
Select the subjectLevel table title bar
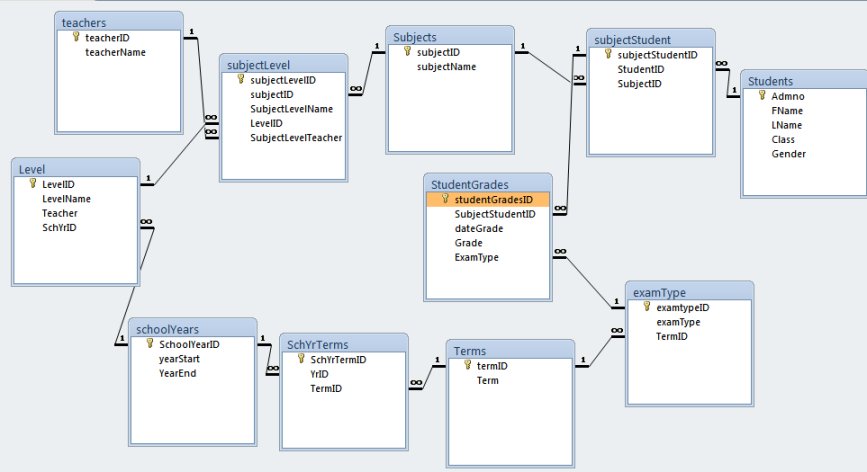[284, 64]
